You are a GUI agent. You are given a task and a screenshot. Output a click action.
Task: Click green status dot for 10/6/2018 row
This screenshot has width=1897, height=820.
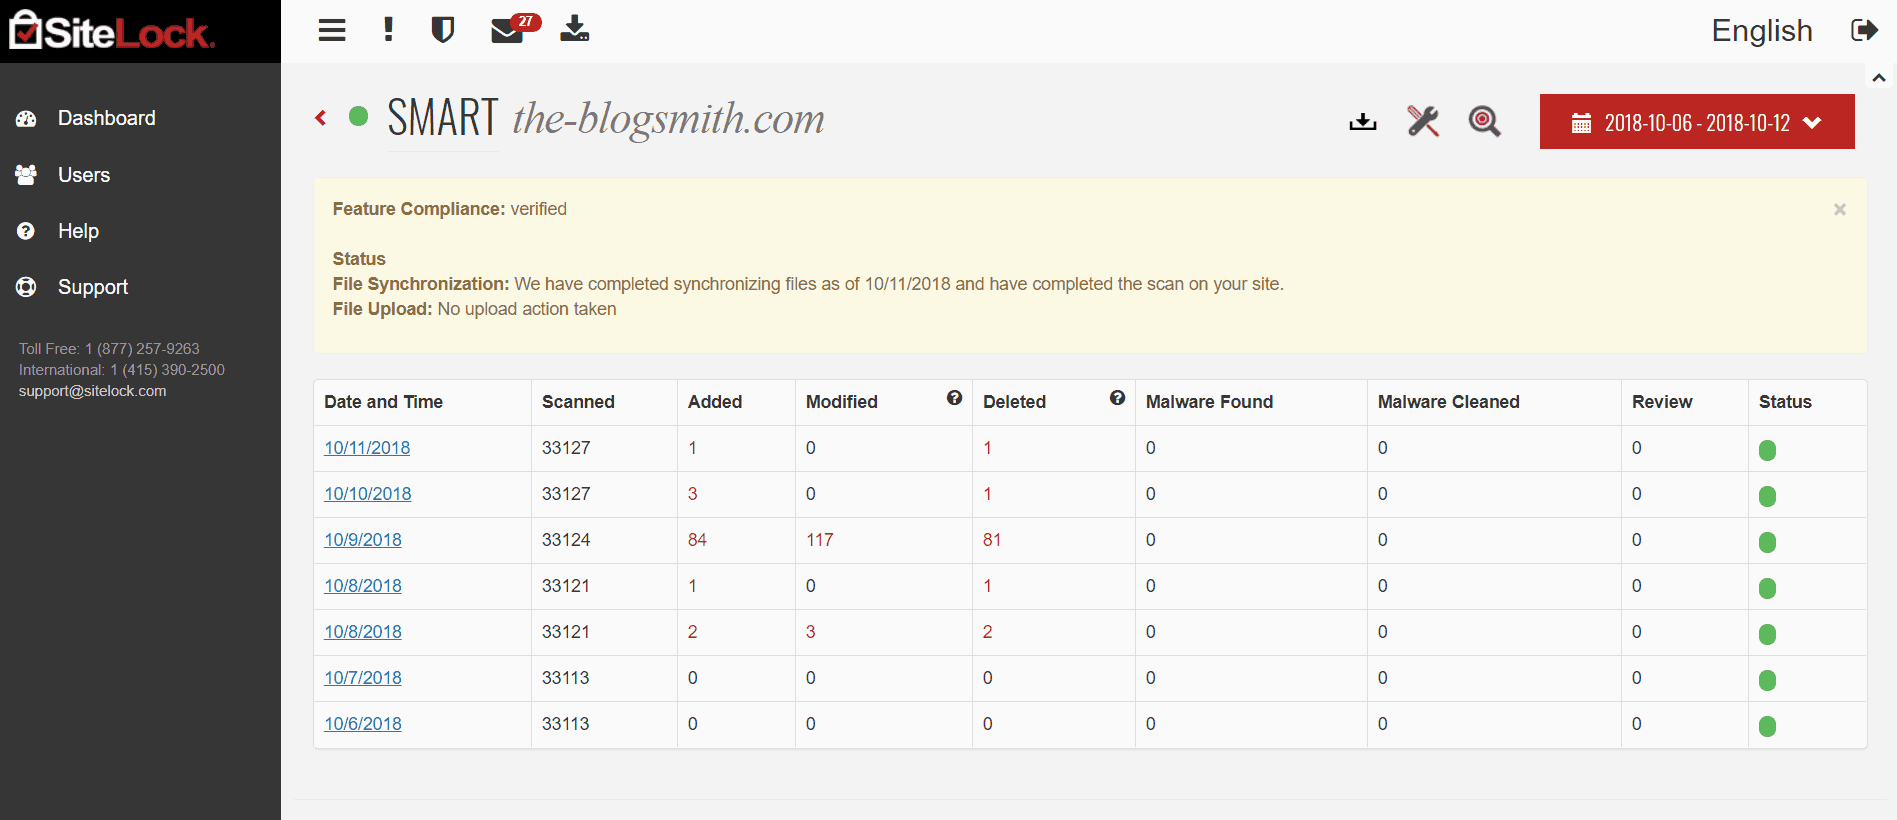(1767, 726)
